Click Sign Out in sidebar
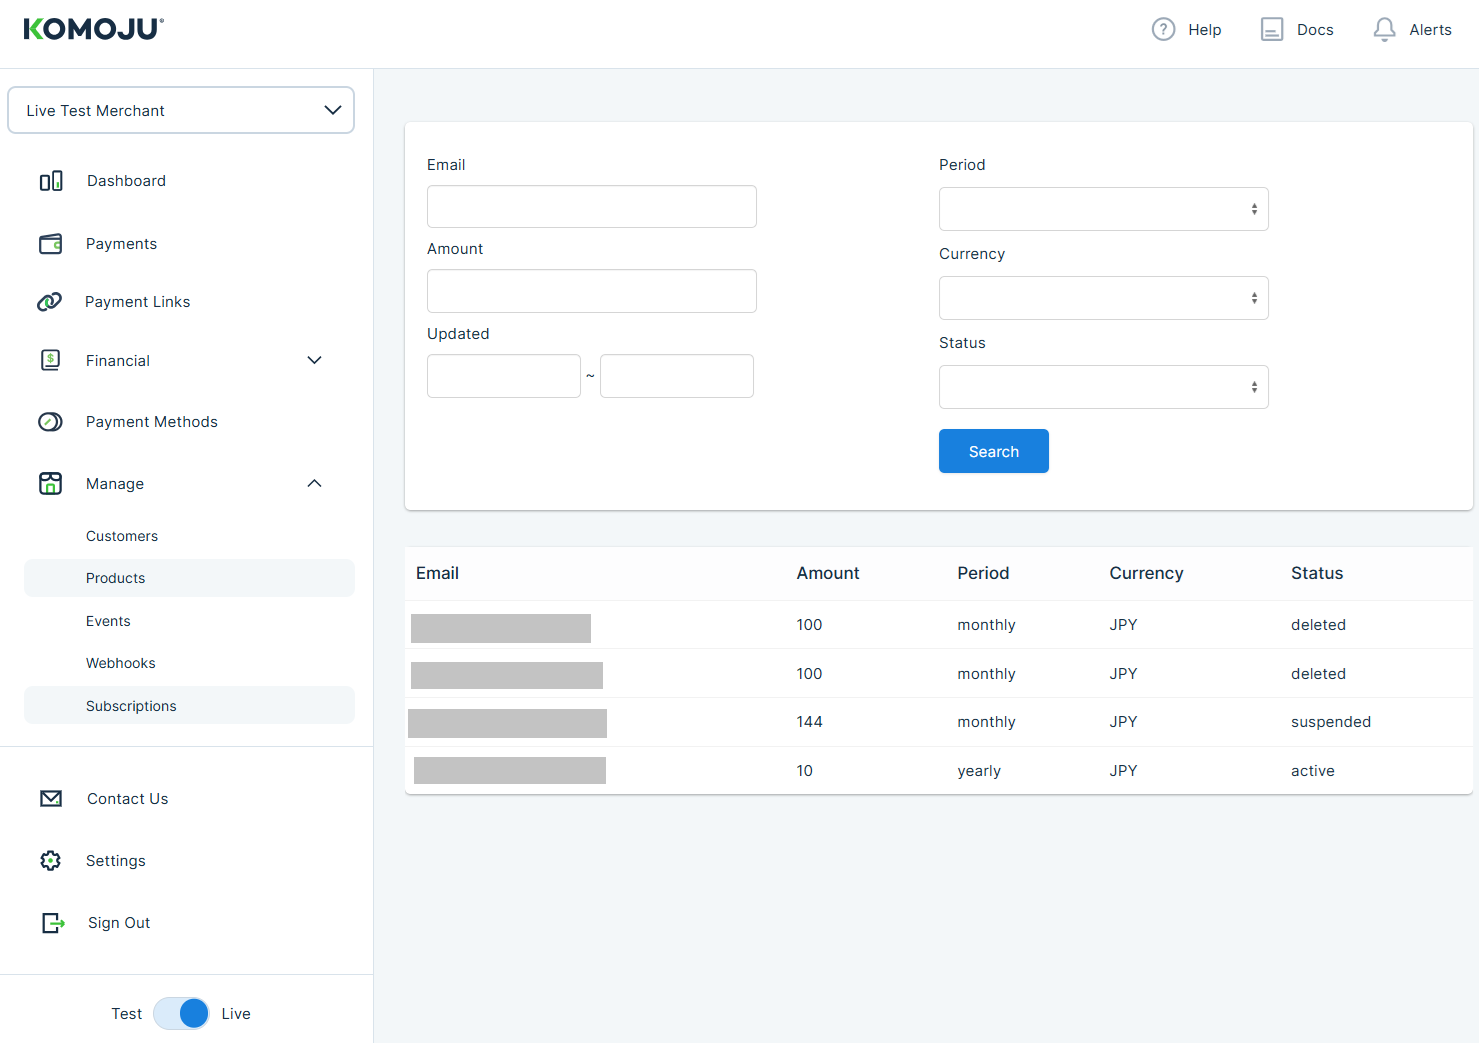Viewport: 1479px width, 1043px height. (119, 923)
